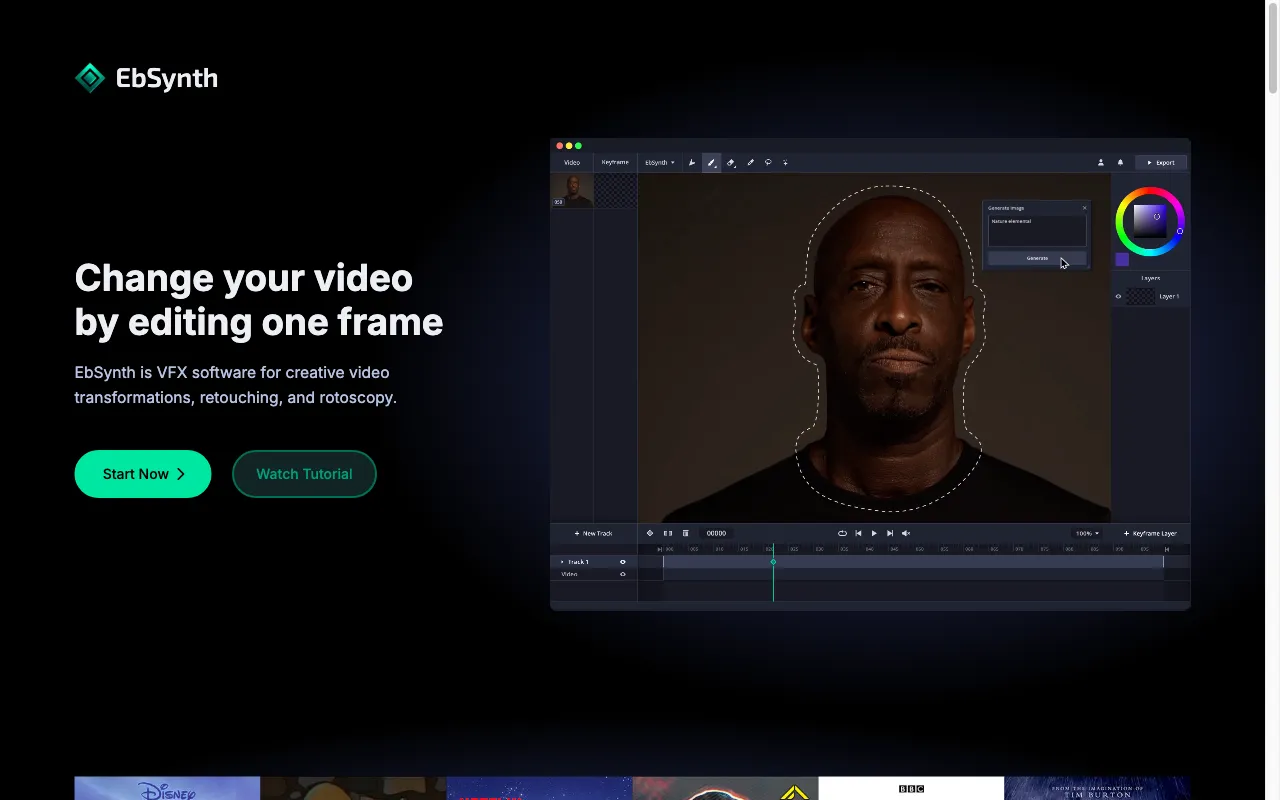Click the Export button
This screenshot has width=1280, height=800.
1161,162
